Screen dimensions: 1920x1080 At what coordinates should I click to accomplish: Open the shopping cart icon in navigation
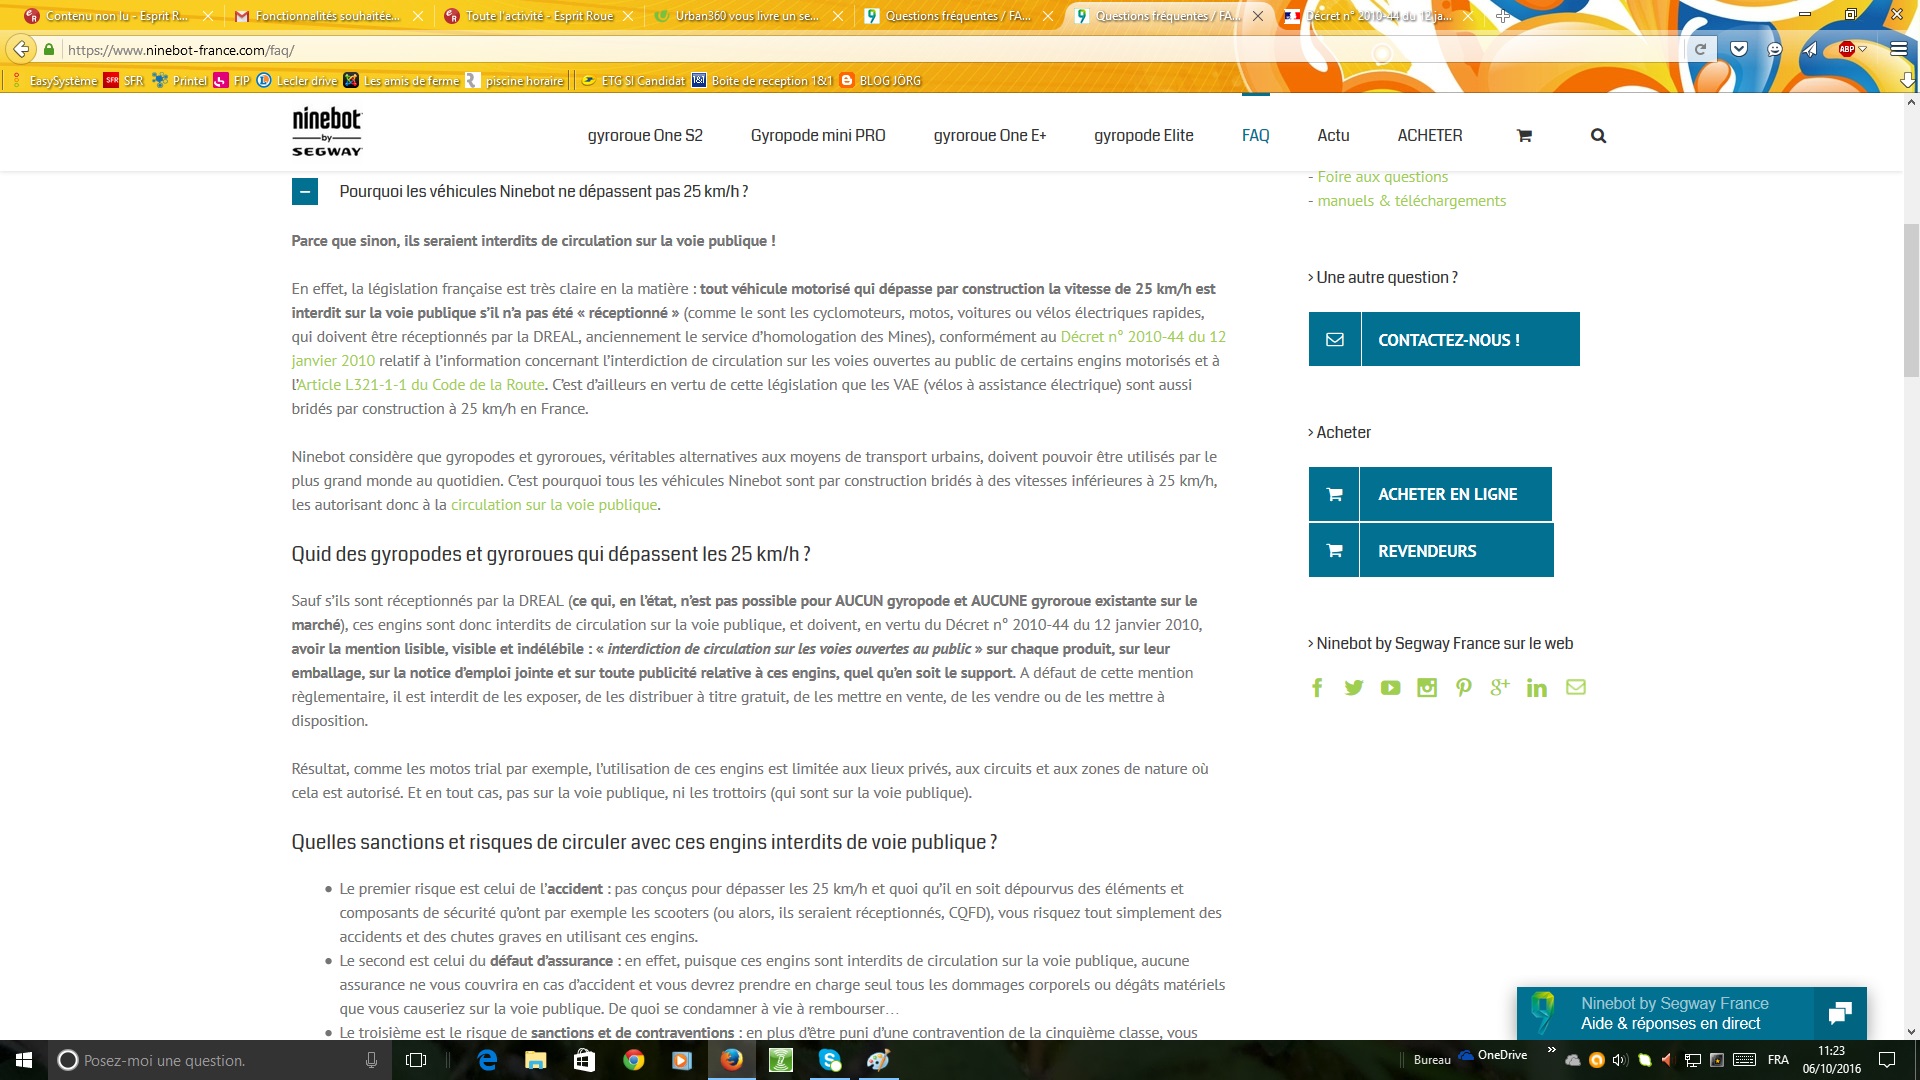[1524, 136]
